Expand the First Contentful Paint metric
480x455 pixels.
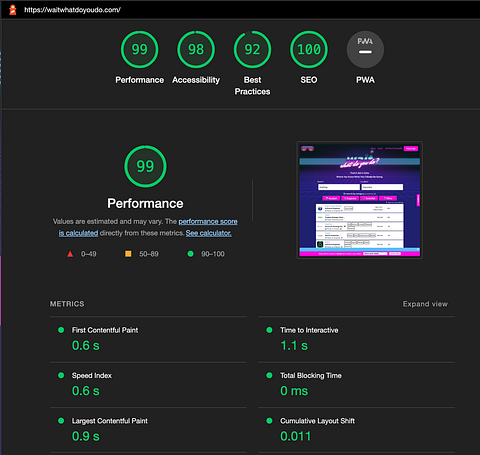[x=148, y=339]
